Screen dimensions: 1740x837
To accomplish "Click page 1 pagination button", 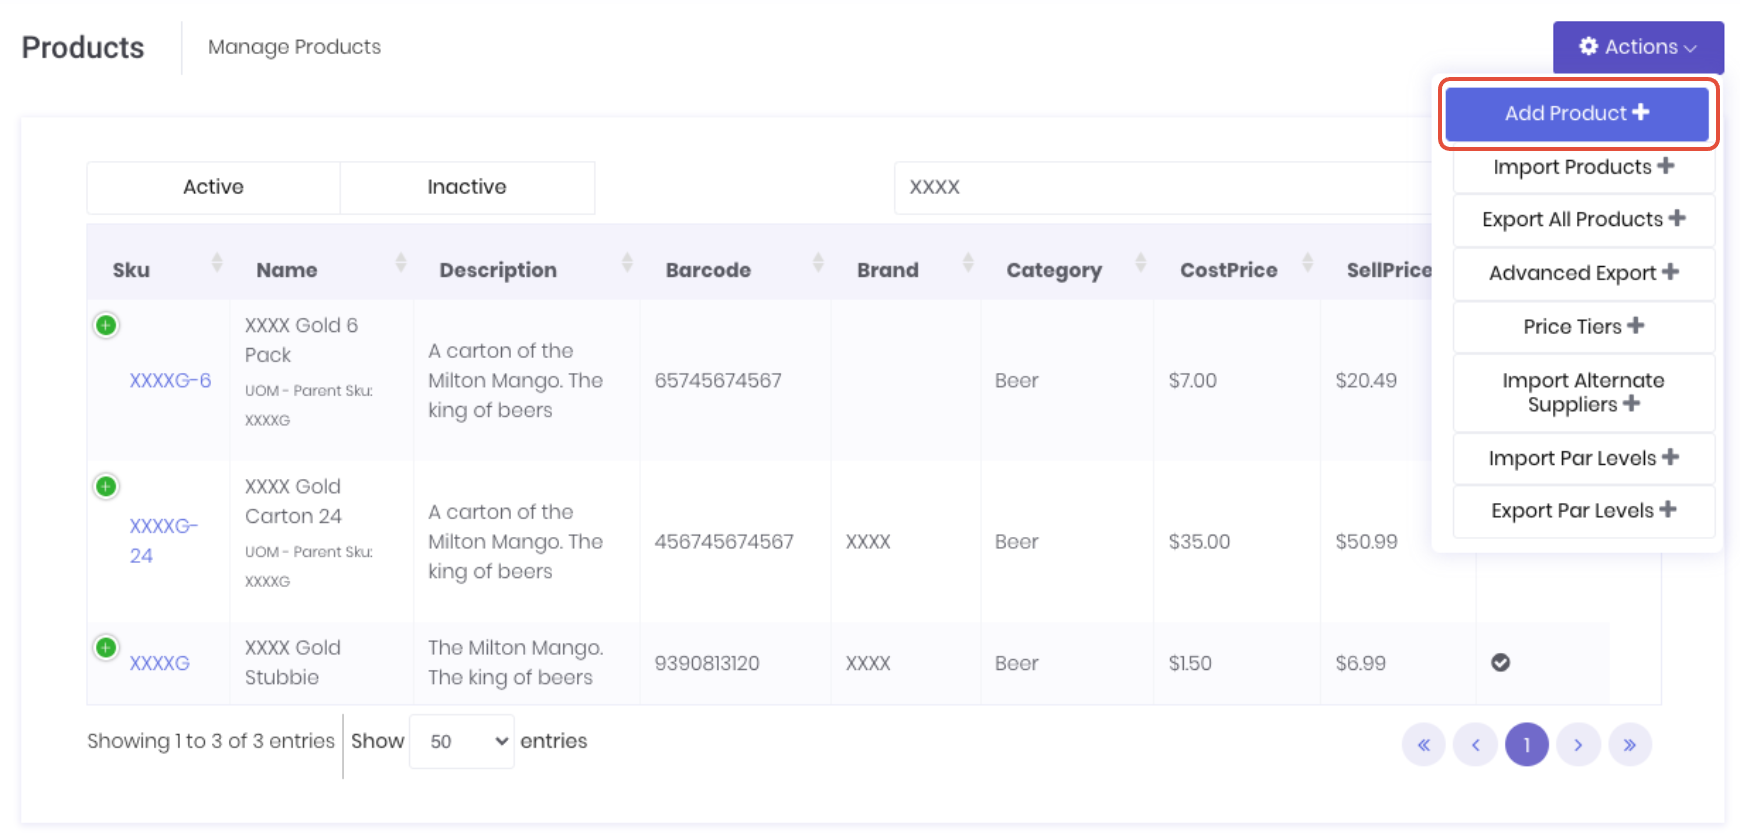I will [1526, 745].
